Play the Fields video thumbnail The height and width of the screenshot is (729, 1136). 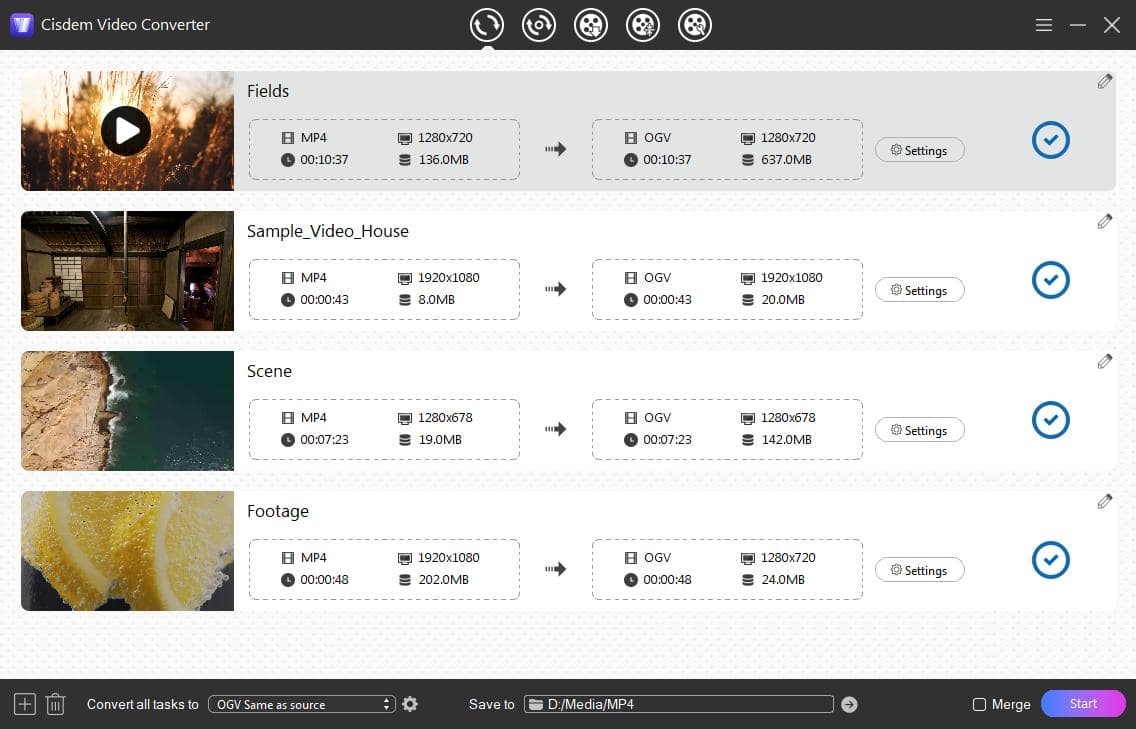(126, 130)
